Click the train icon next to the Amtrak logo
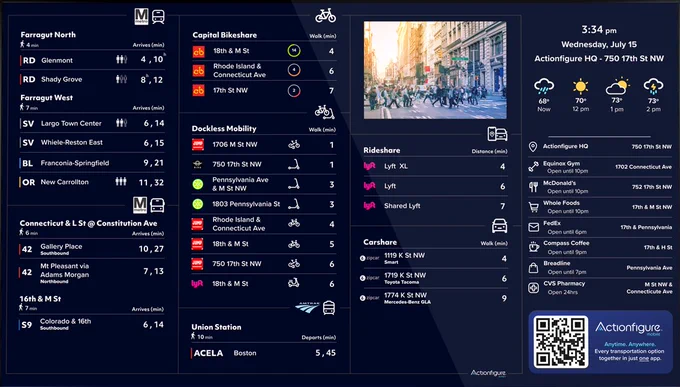The image size is (680, 387). (x=329, y=308)
